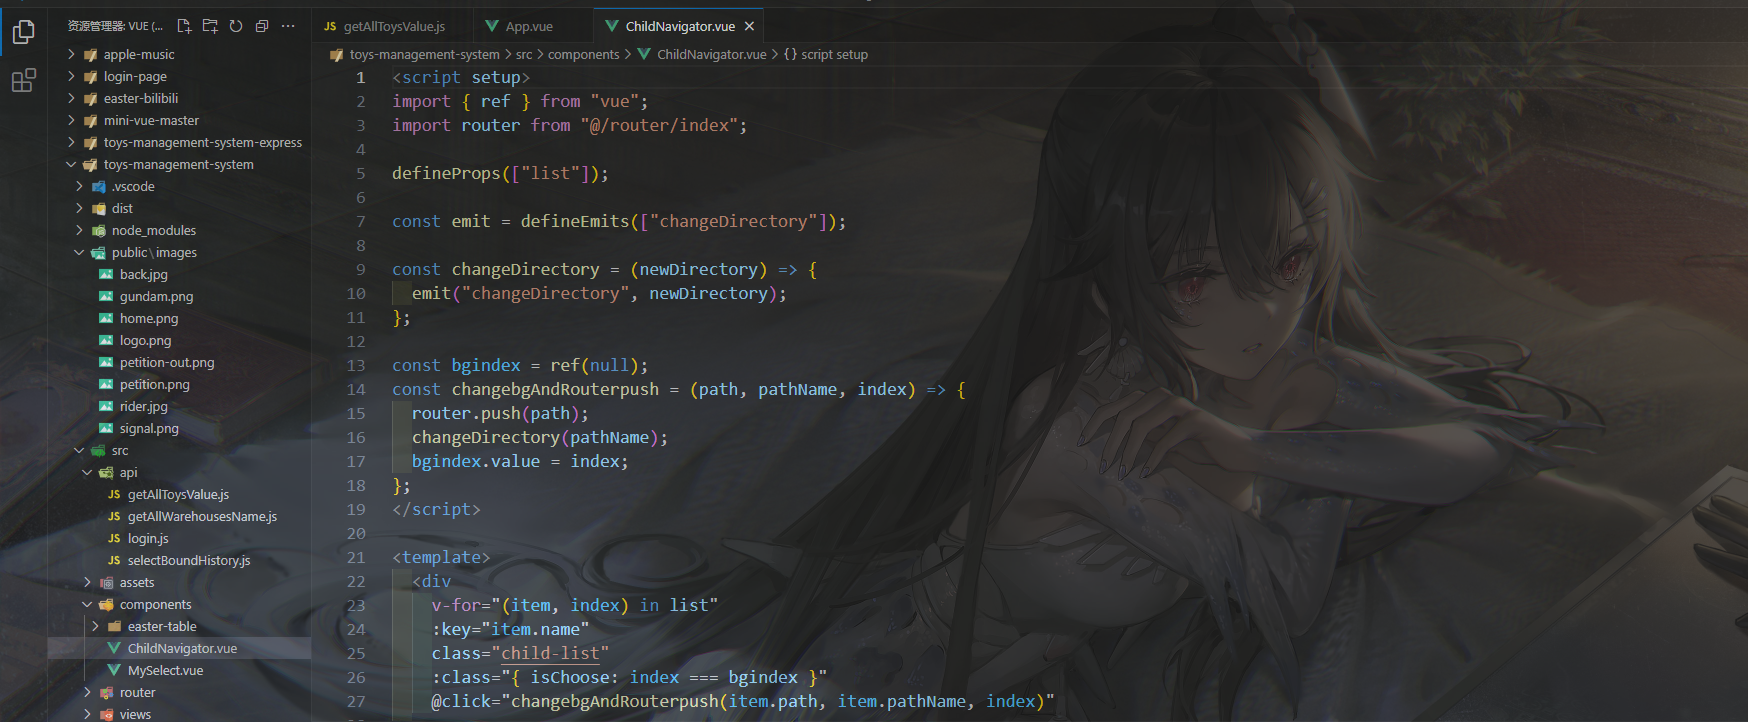The width and height of the screenshot is (1748, 722).
Task: Click the image icon next to home.png
Action: coord(106,318)
